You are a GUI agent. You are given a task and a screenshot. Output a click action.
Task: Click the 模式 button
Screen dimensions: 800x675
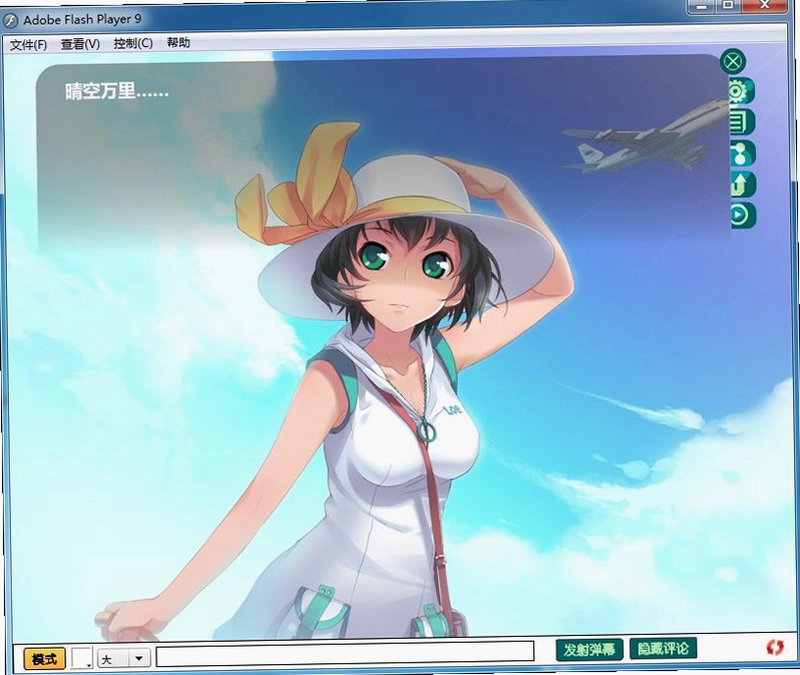(x=44, y=659)
